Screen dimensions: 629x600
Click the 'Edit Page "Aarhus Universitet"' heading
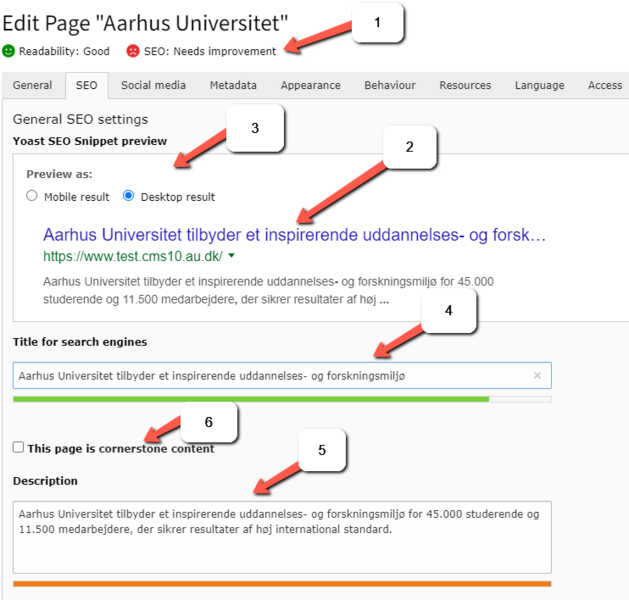coord(145,23)
